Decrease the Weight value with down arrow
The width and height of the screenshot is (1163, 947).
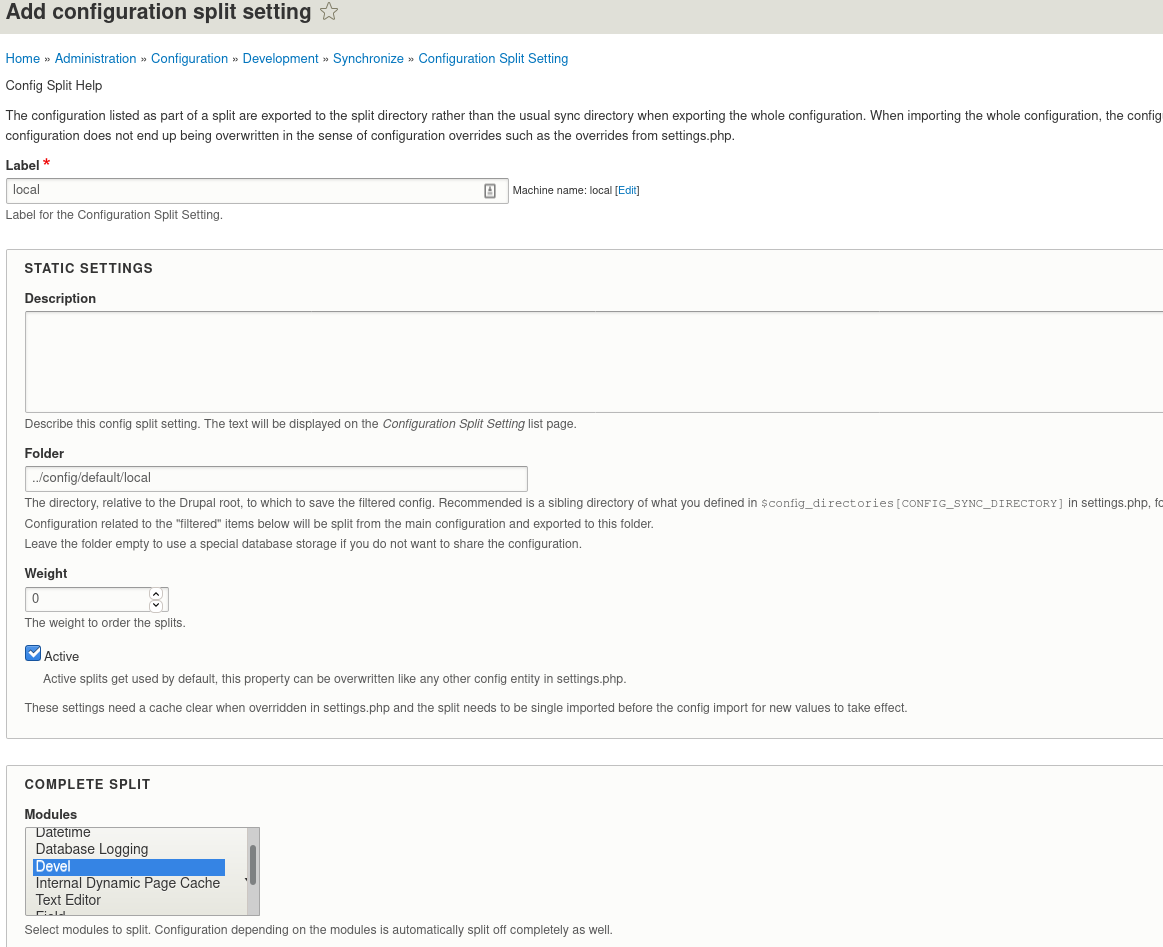pos(156,605)
